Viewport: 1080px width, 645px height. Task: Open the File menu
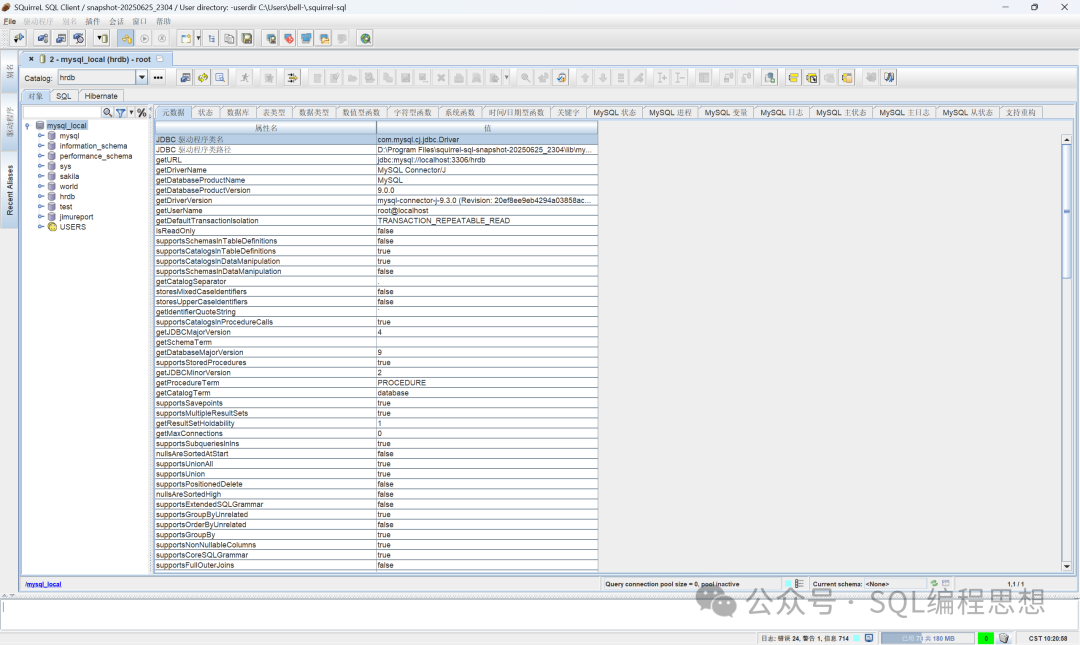(10, 21)
